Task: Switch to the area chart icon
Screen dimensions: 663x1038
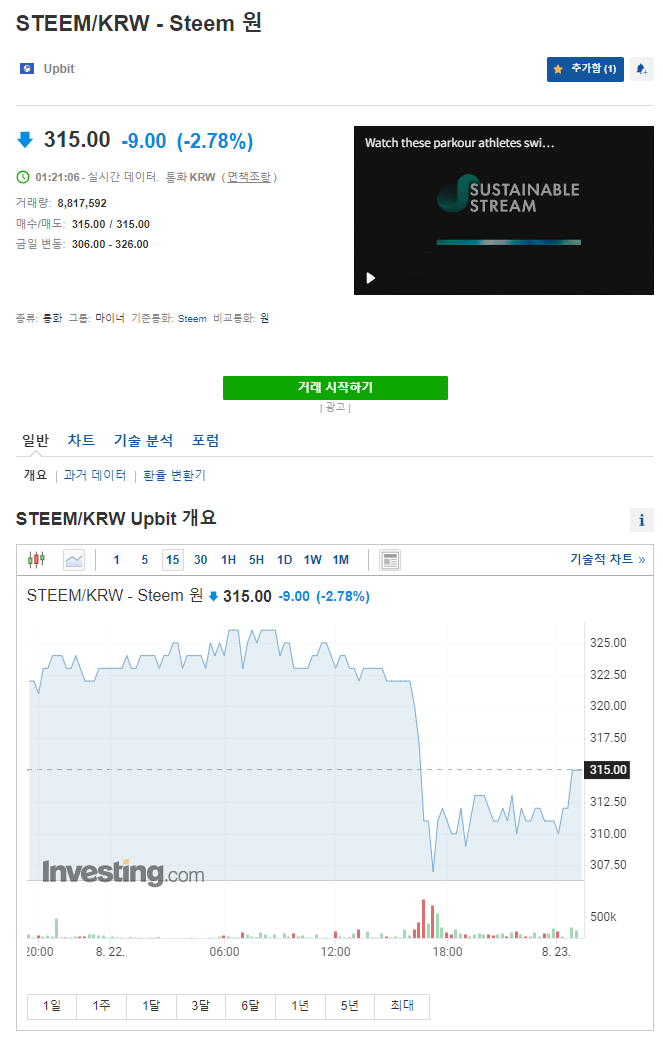Action: tap(74, 560)
